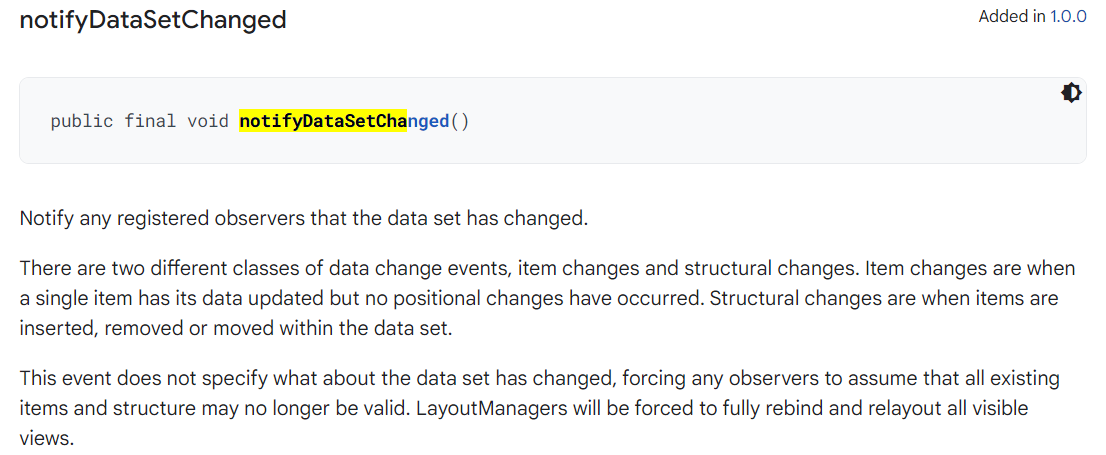This screenshot has width=1106, height=455.
Task: Click the yellow highlighted part of the method name
Action: coord(322,122)
